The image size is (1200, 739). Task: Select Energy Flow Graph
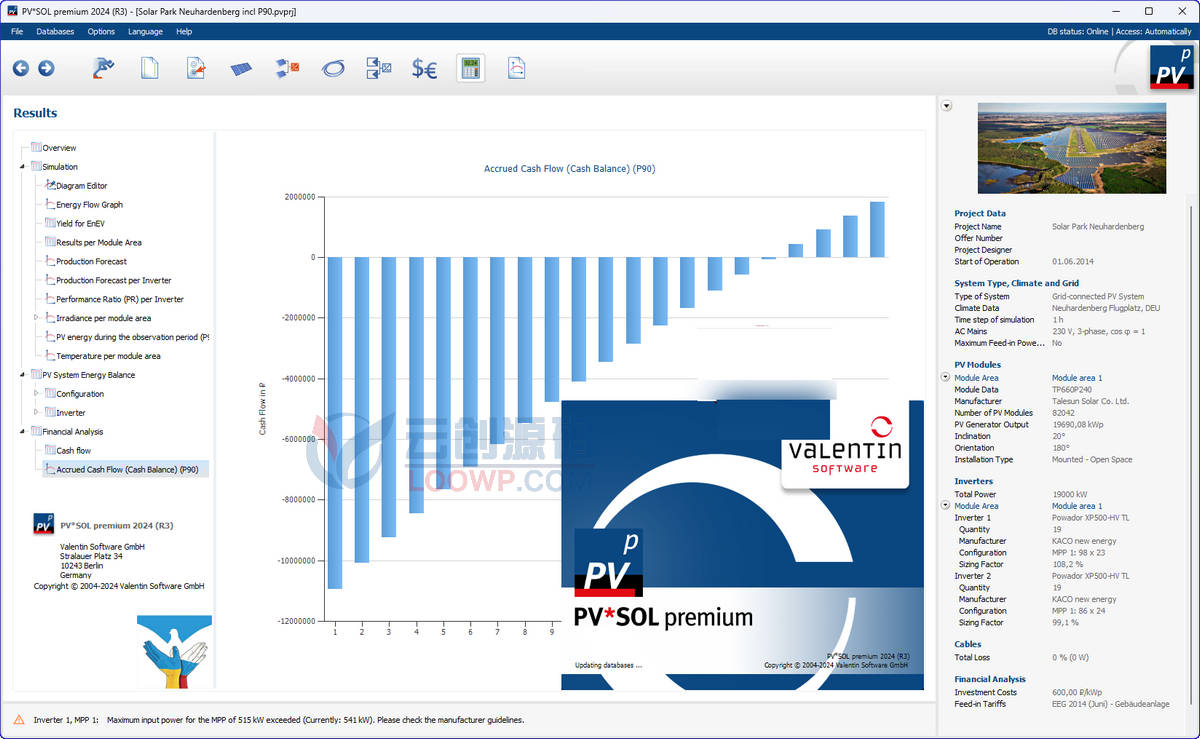tap(90, 205)
